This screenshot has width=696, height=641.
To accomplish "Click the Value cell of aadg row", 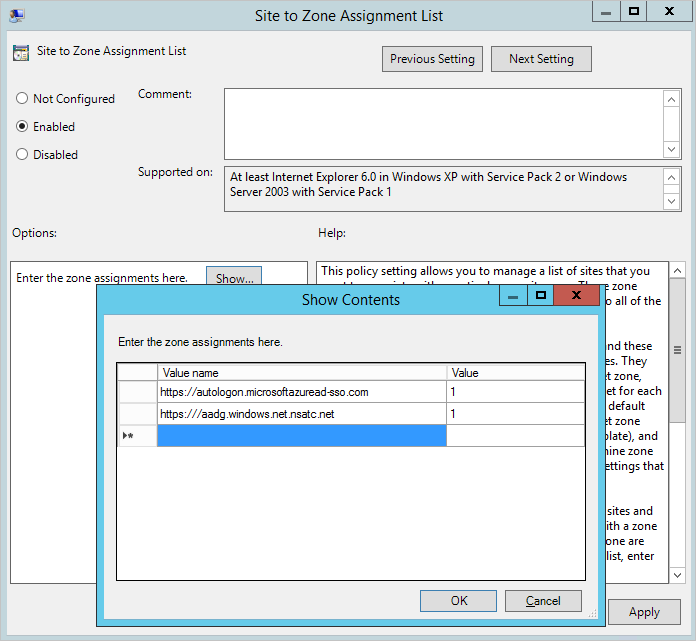I will pos(515,414).
